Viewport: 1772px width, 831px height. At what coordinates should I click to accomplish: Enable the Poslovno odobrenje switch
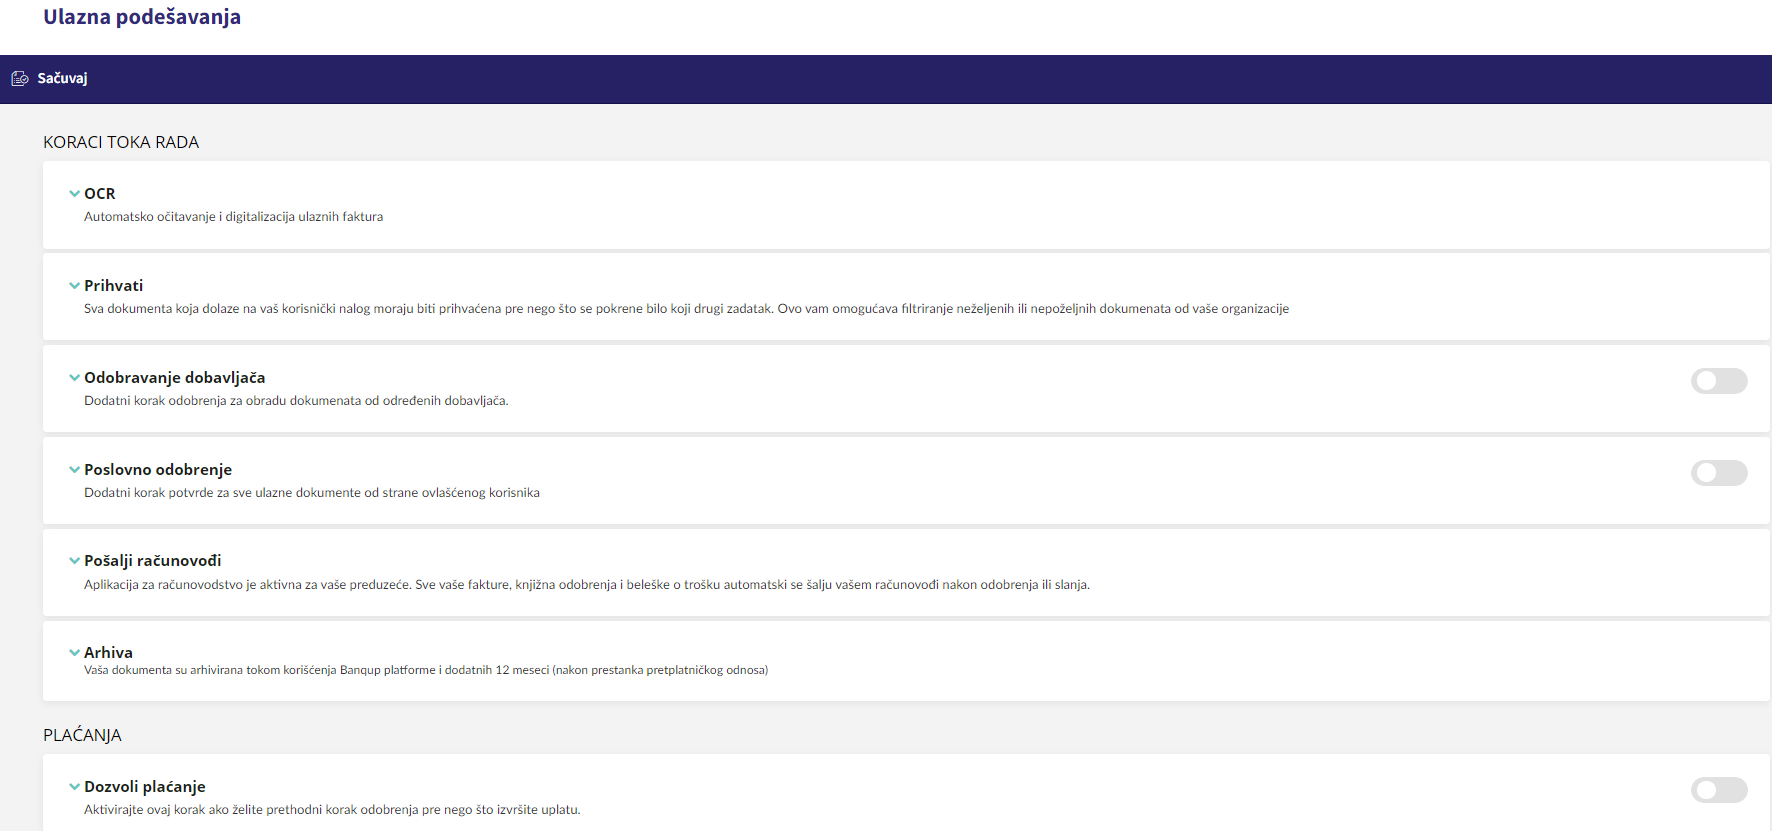pos(1719,472)
